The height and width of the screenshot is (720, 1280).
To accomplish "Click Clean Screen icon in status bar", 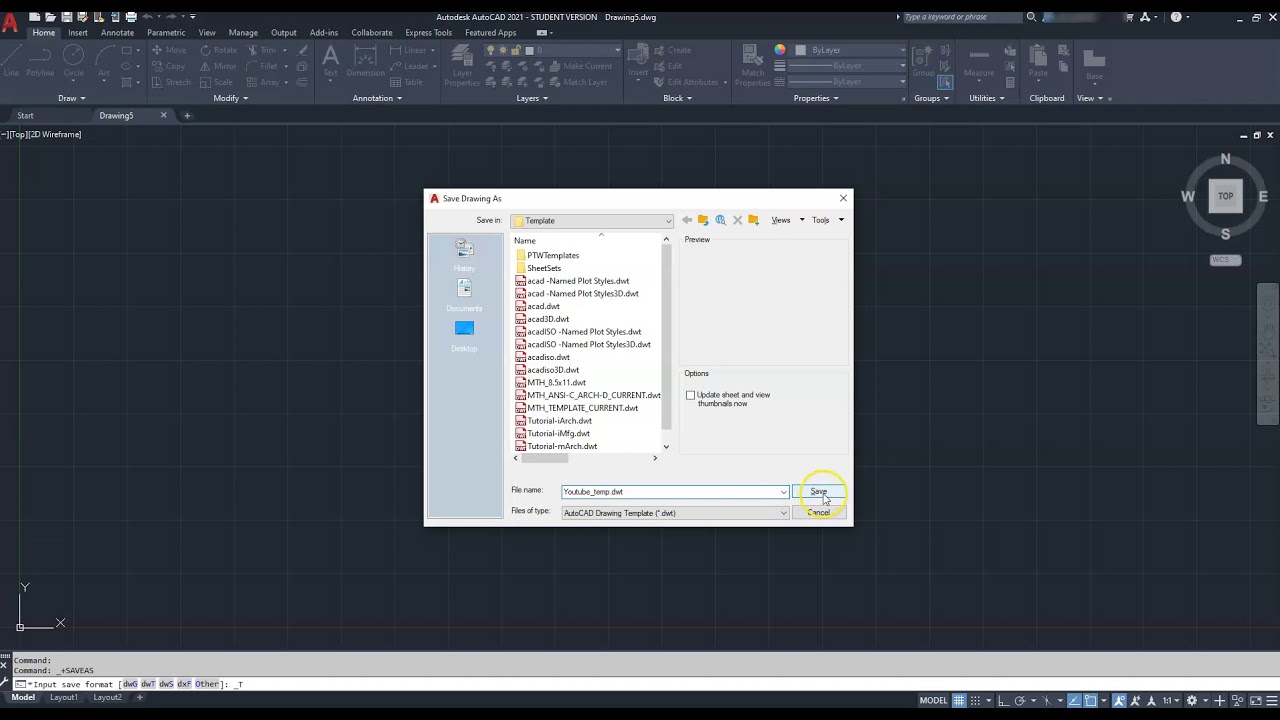I will (x=1255, y=700).
